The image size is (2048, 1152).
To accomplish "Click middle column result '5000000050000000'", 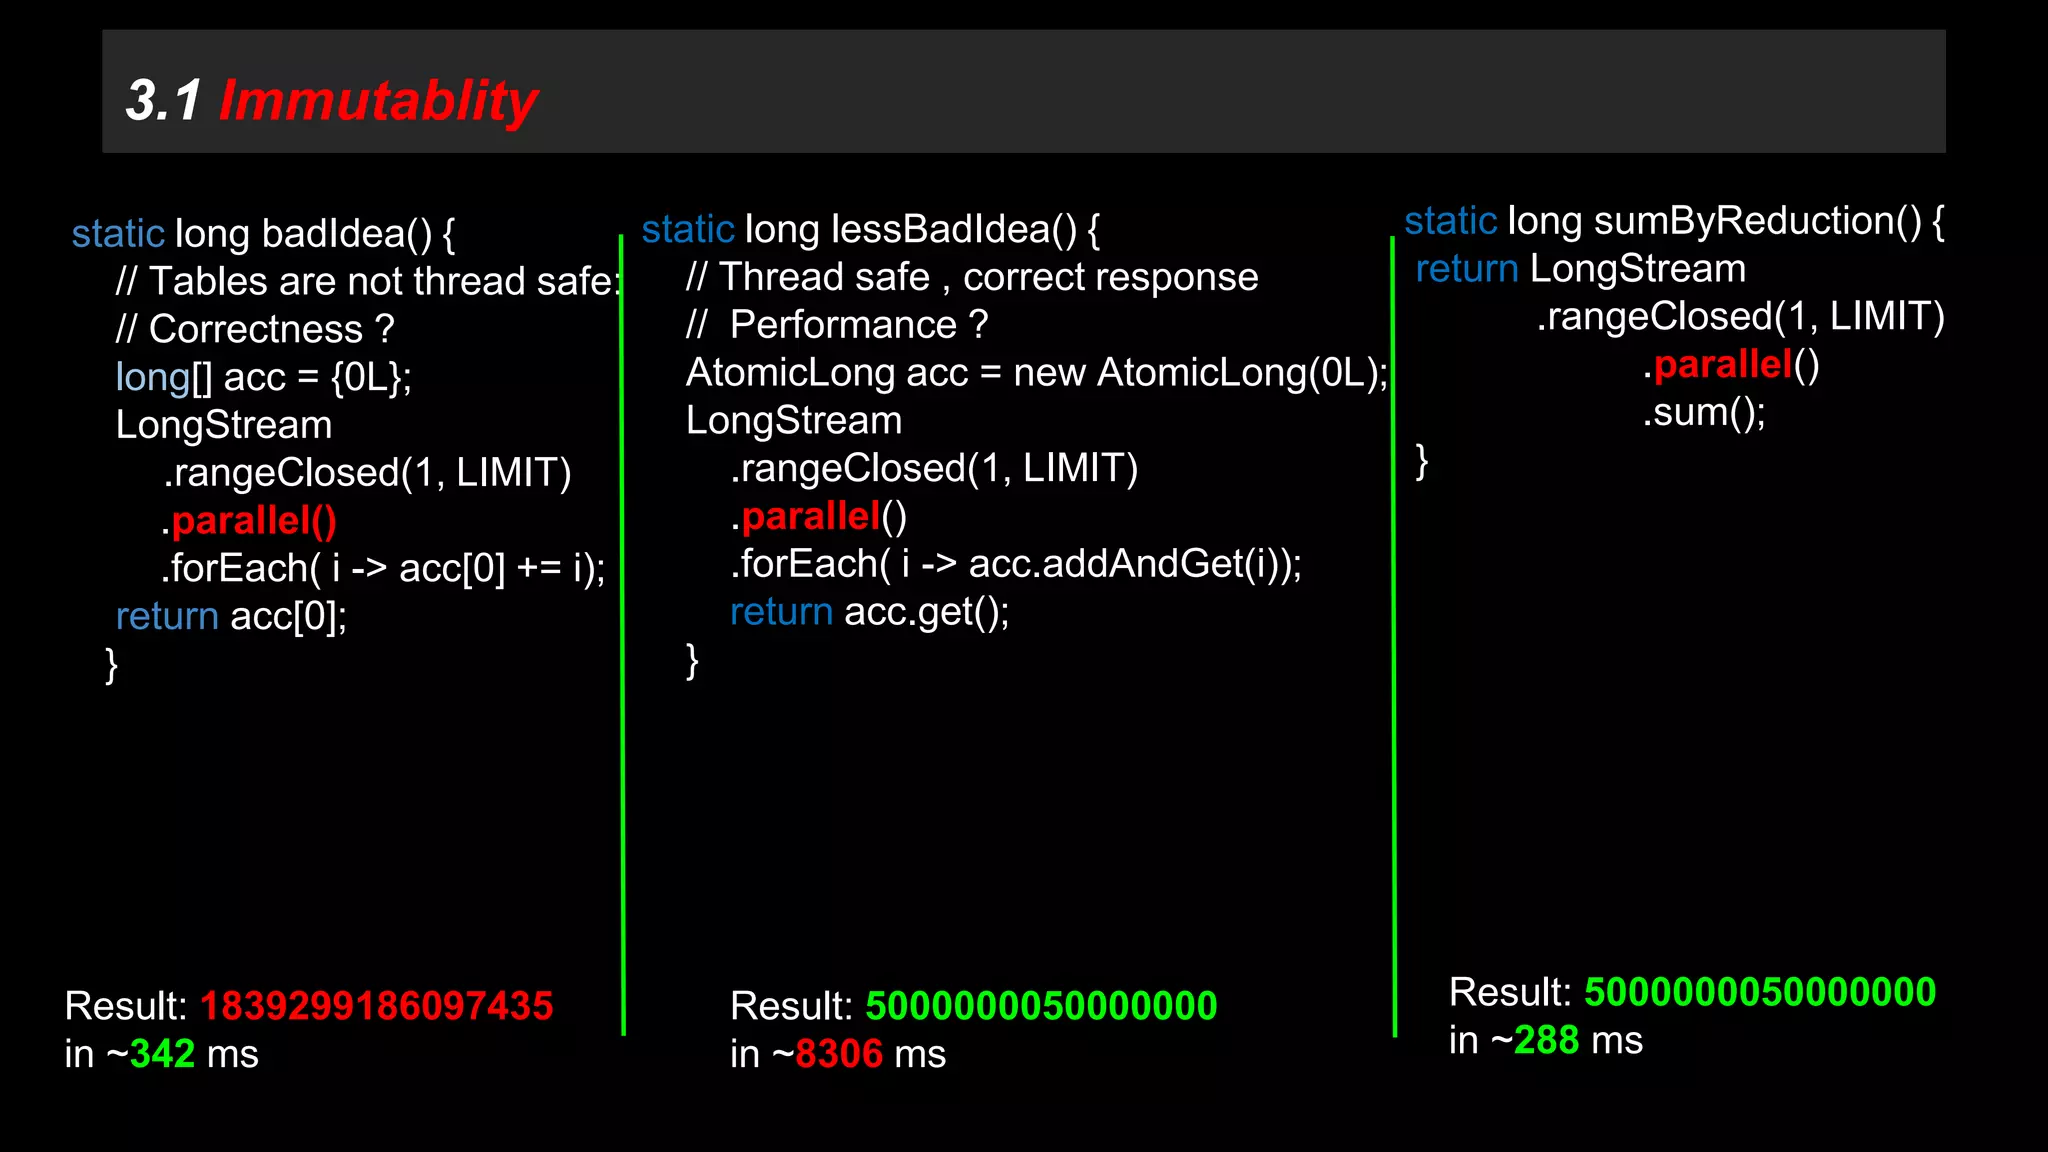I will [1041, 1006].
